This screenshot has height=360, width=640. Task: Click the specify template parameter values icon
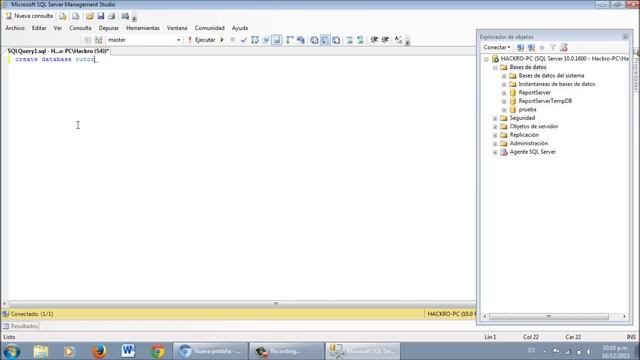[398, 40]
